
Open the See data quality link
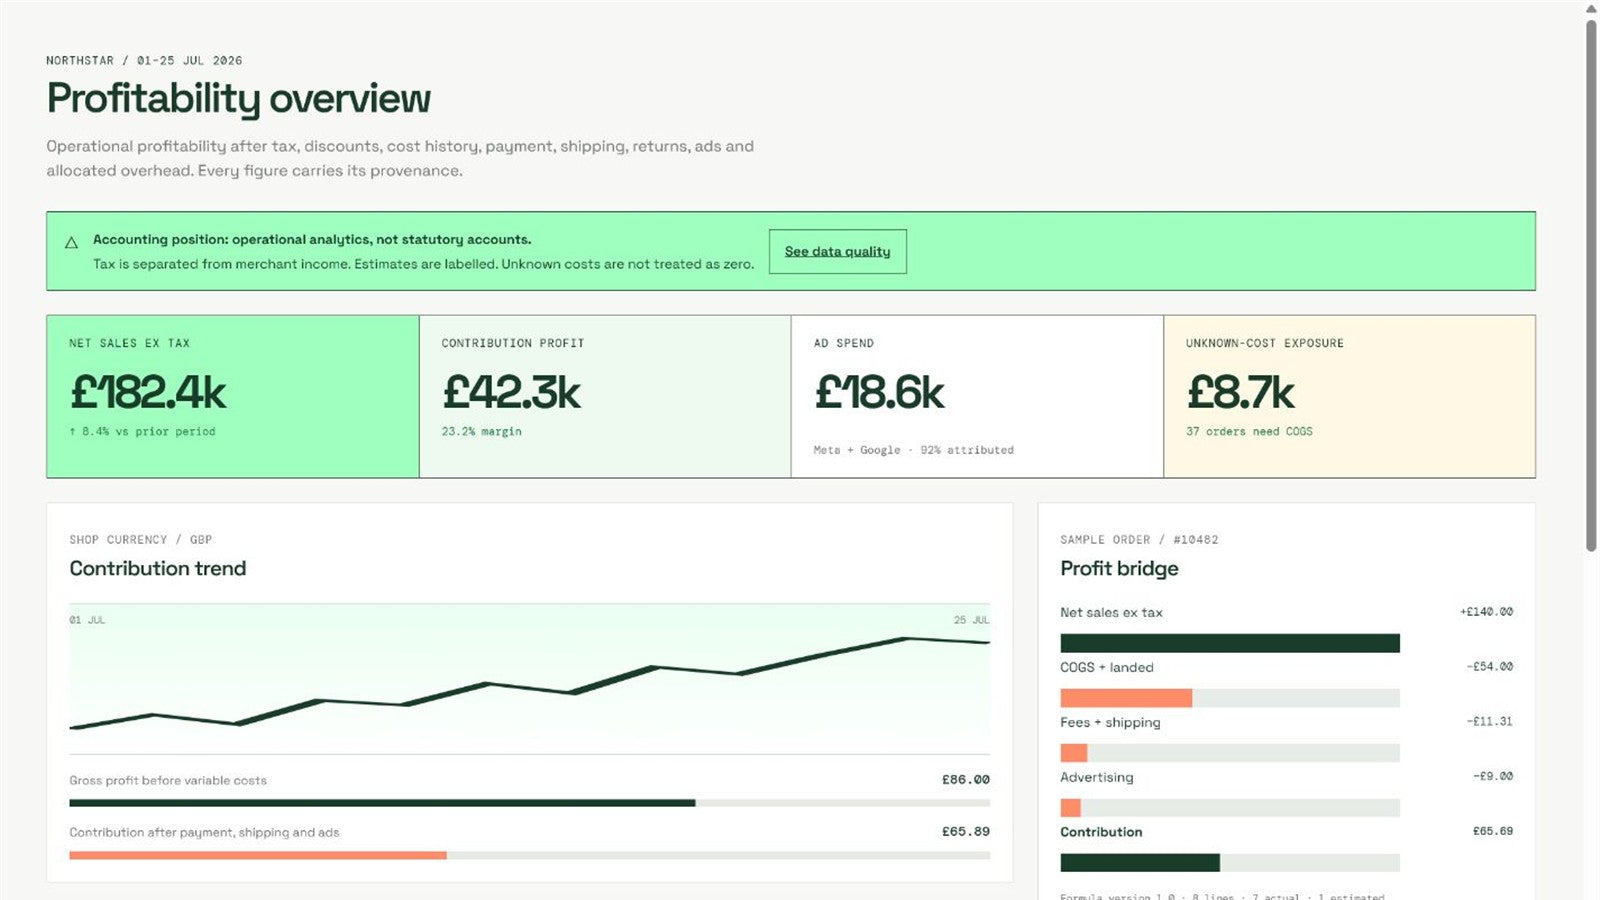pos(837,251)
